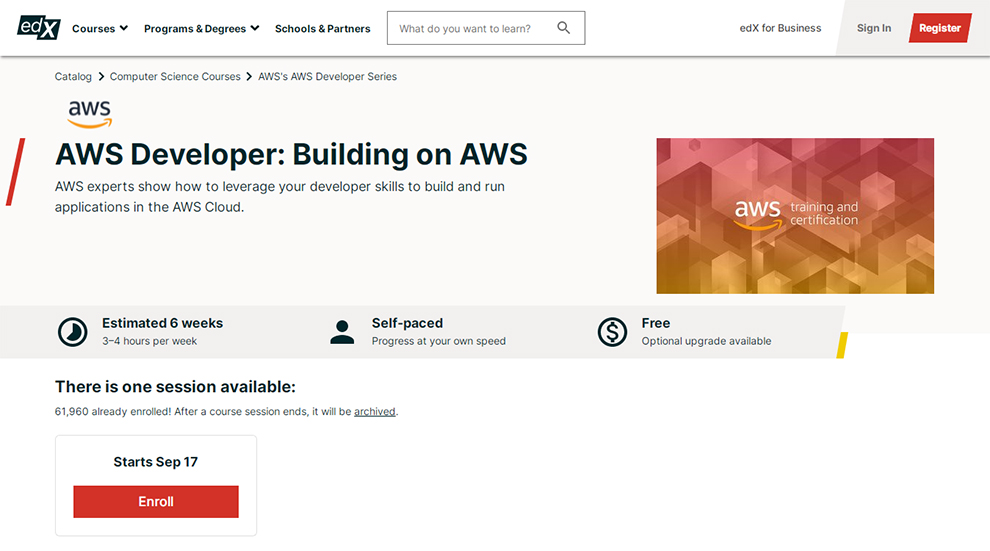Click the search magnifier icon

(x=563, y=28)
